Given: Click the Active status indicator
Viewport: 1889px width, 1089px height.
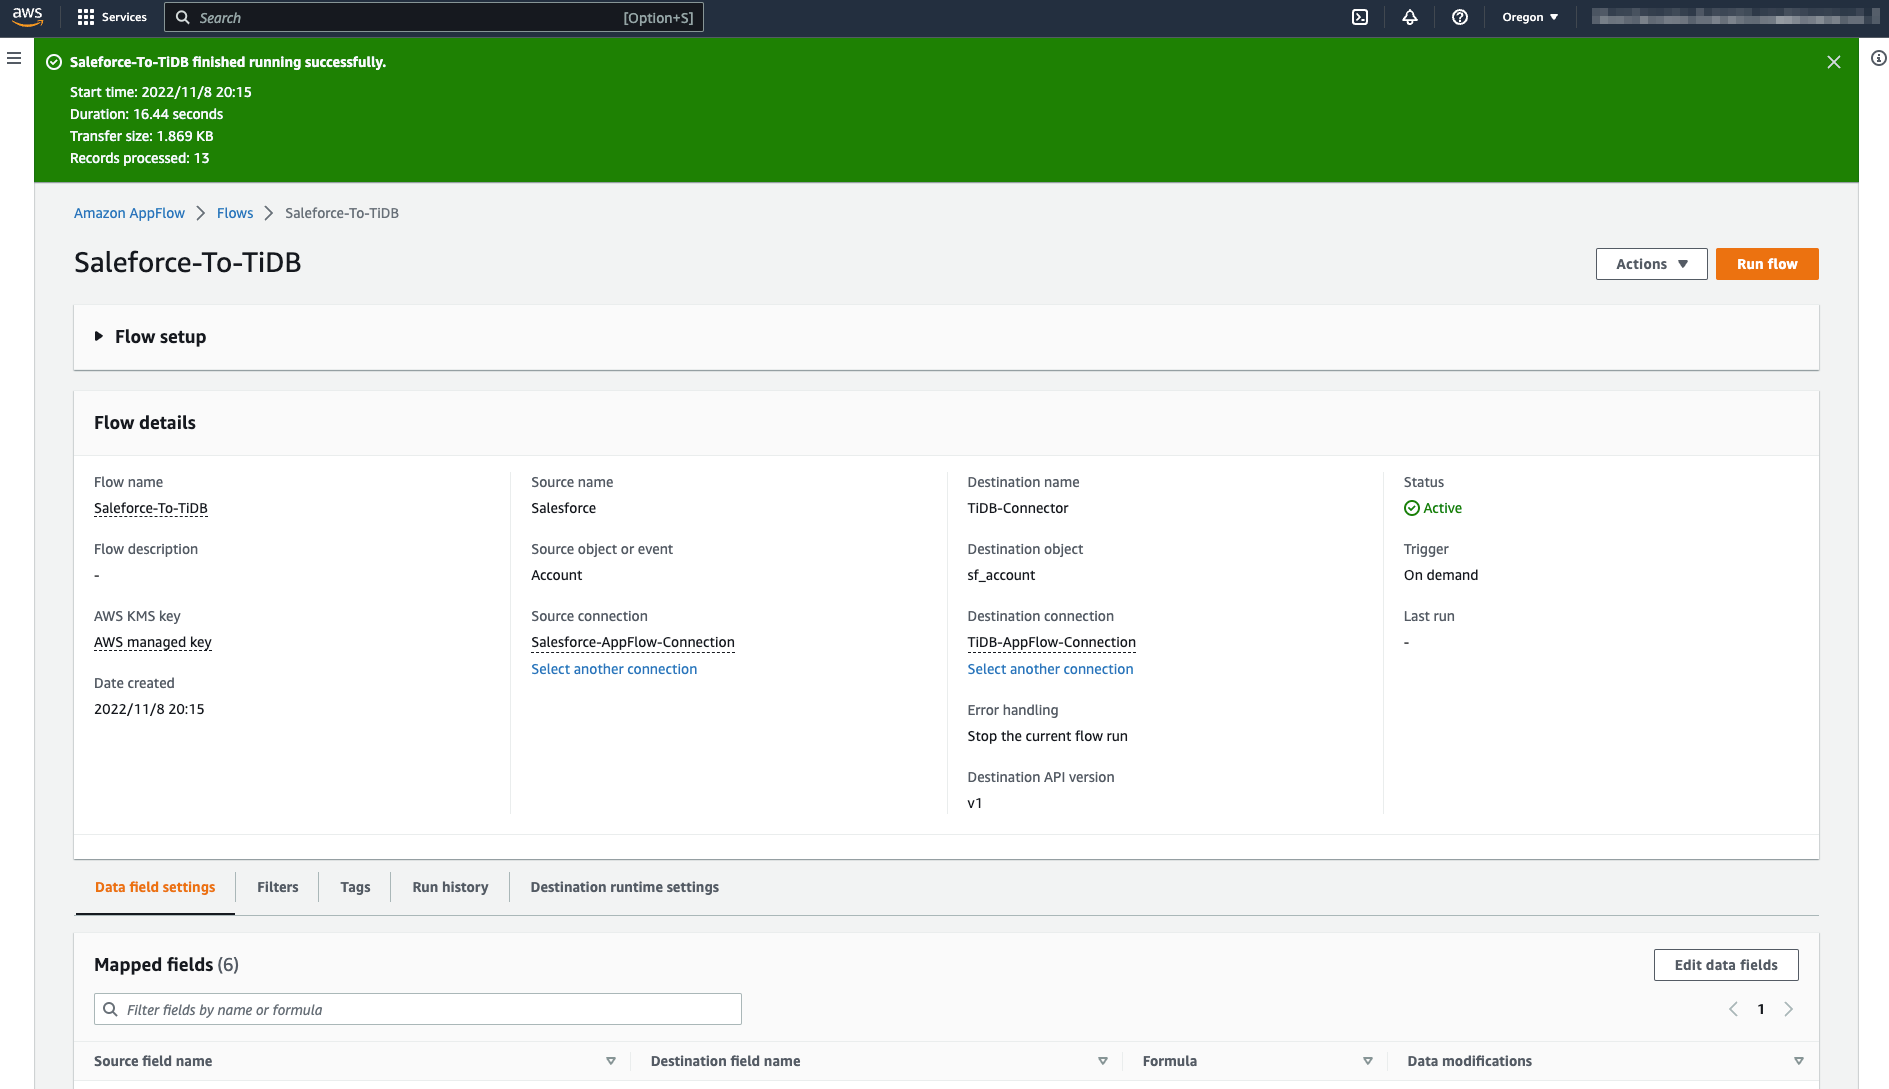Looking at the screenshot, I should pyautogui.click(x=1433, y=508).
